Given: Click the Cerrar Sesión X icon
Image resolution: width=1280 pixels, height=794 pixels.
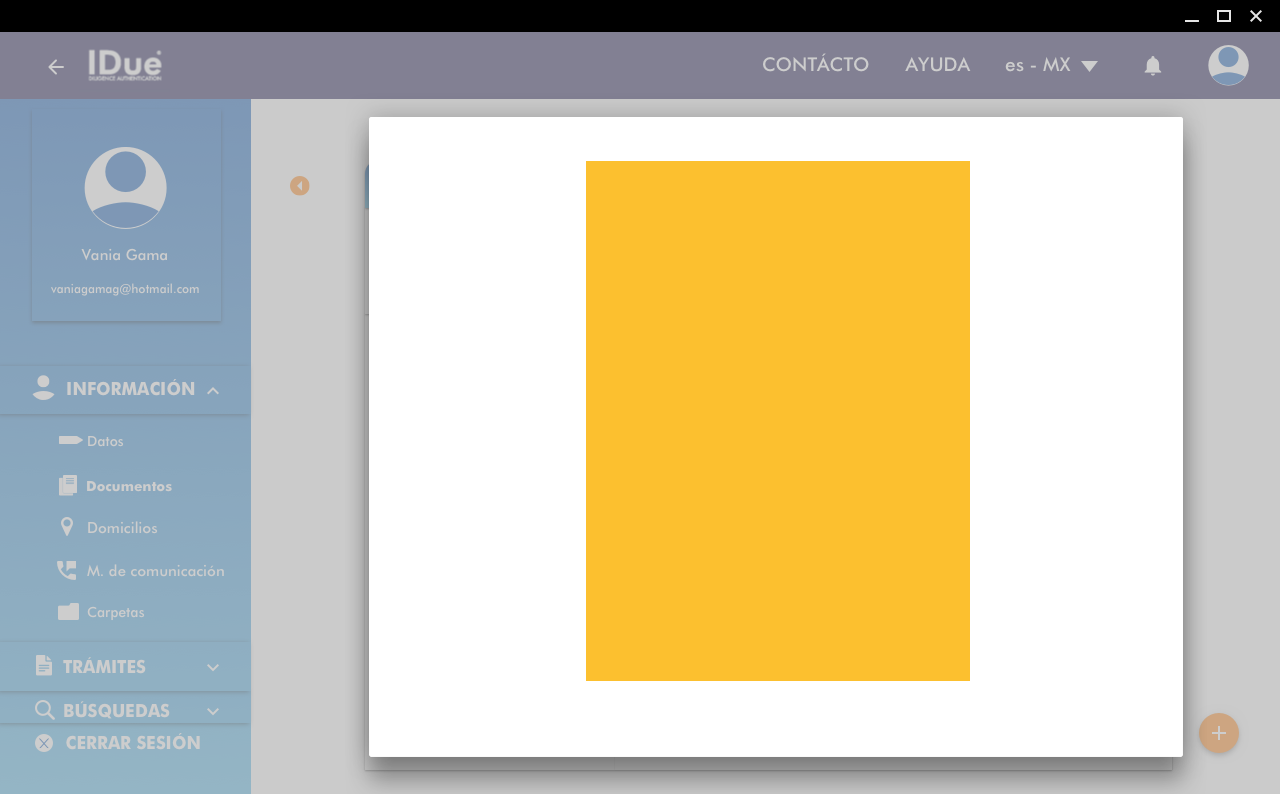Looking at the screenshot, I should click(x=44, y=743).
